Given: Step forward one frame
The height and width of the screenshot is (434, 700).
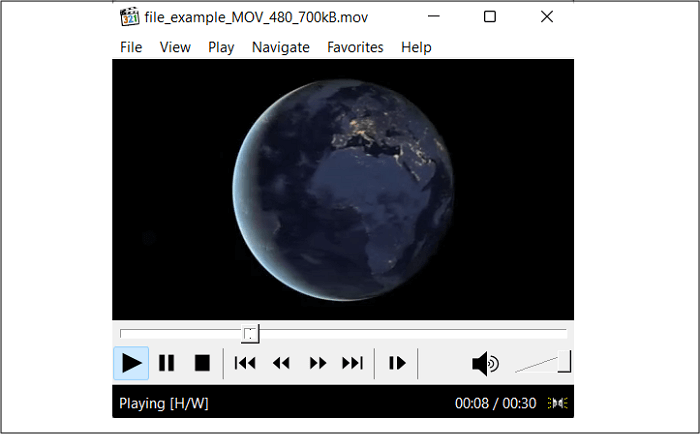Looking at the screenshot, I should (x=397, y=363).
